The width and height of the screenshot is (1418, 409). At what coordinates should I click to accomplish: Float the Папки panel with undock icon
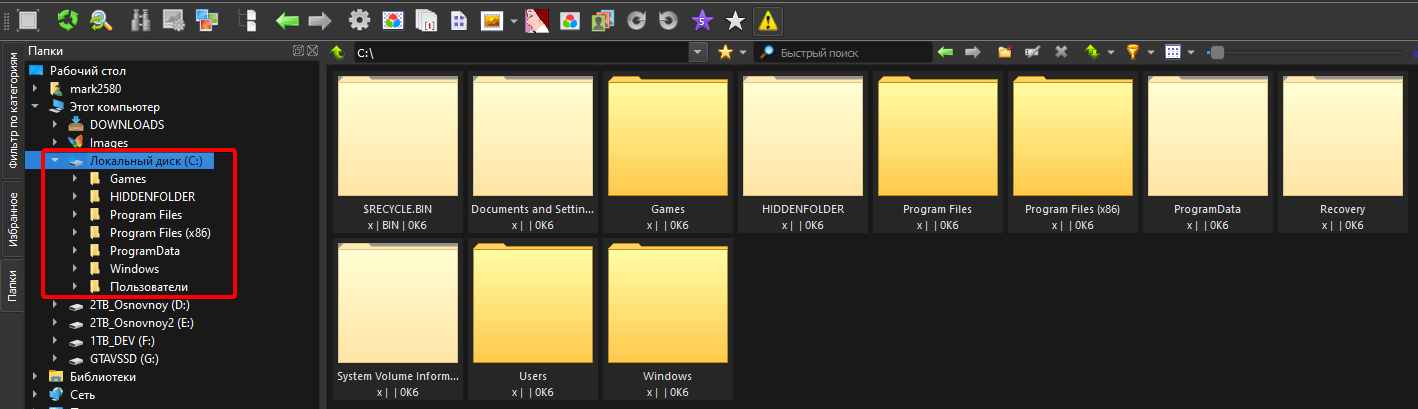click(x=298, y=51)
